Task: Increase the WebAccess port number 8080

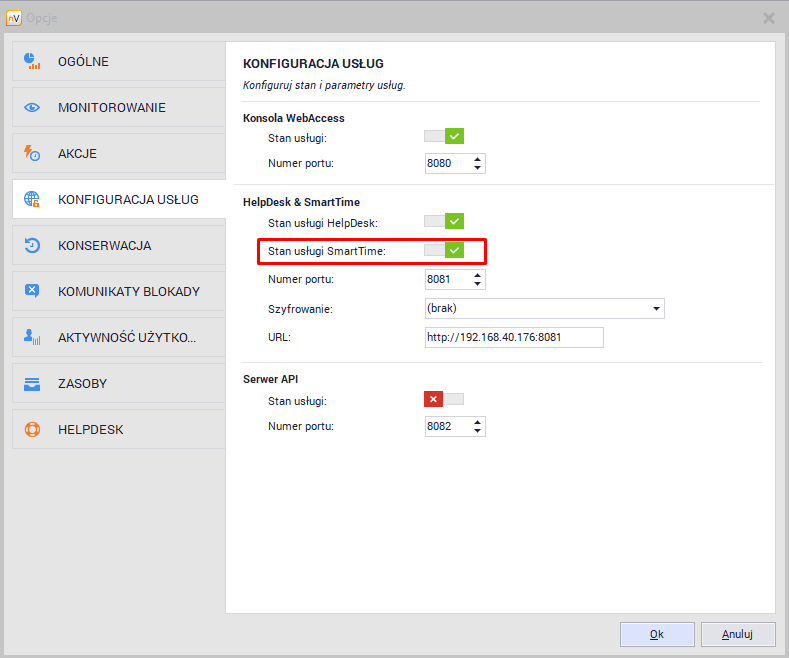Action: [478, 158]
